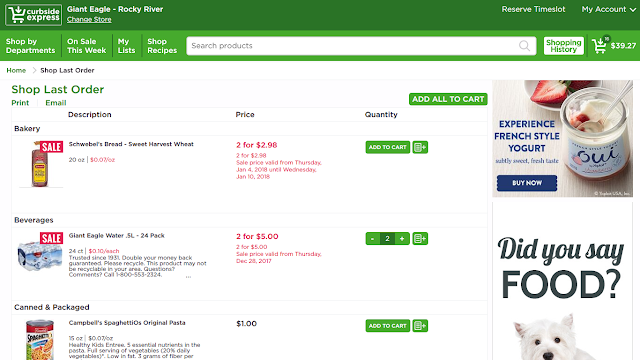Screen dimensions: 640x360
Task: Click Schwebel's Bread product thumbnail
Action: tap(41, 164)
